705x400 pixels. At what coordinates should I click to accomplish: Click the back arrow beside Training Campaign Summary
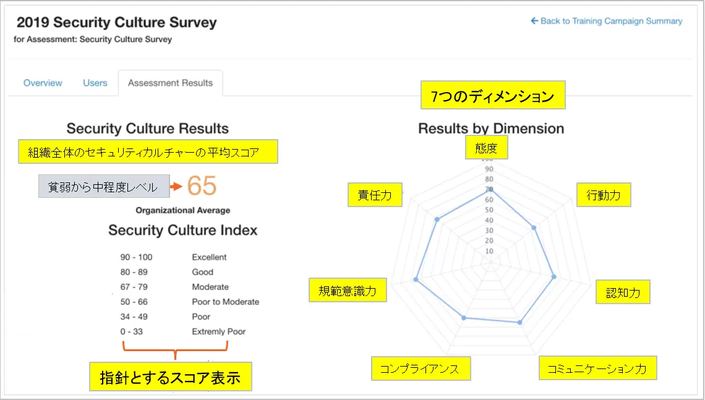[534, 21]
